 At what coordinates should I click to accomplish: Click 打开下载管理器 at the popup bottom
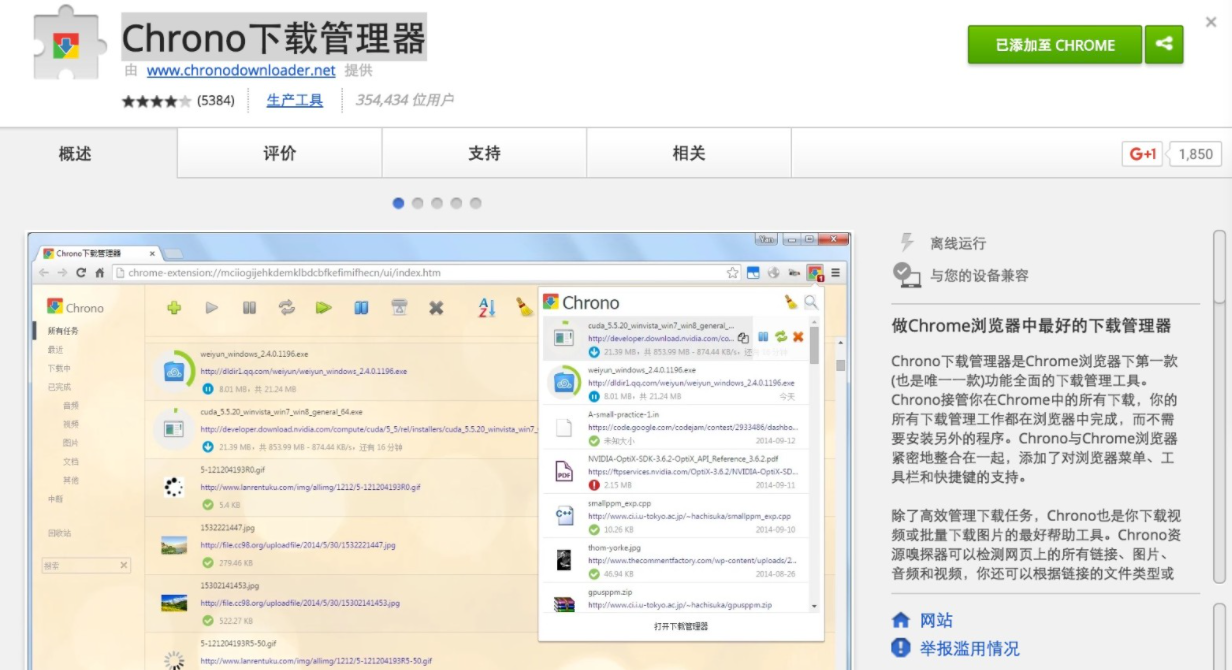tap(681, 626)
